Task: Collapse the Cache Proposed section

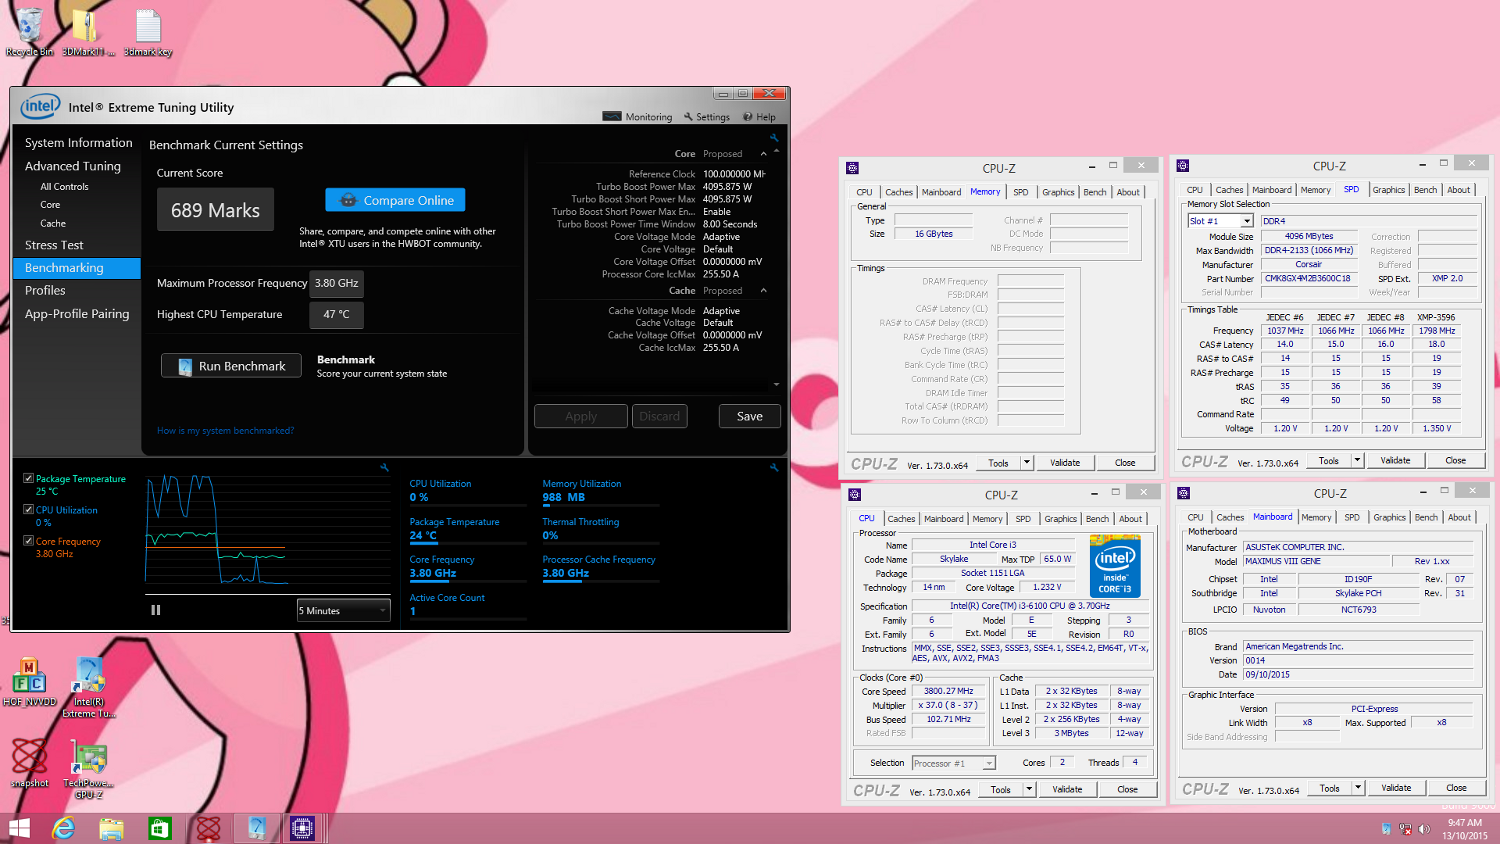Action: pyautogui.click(x=763, y=291)
